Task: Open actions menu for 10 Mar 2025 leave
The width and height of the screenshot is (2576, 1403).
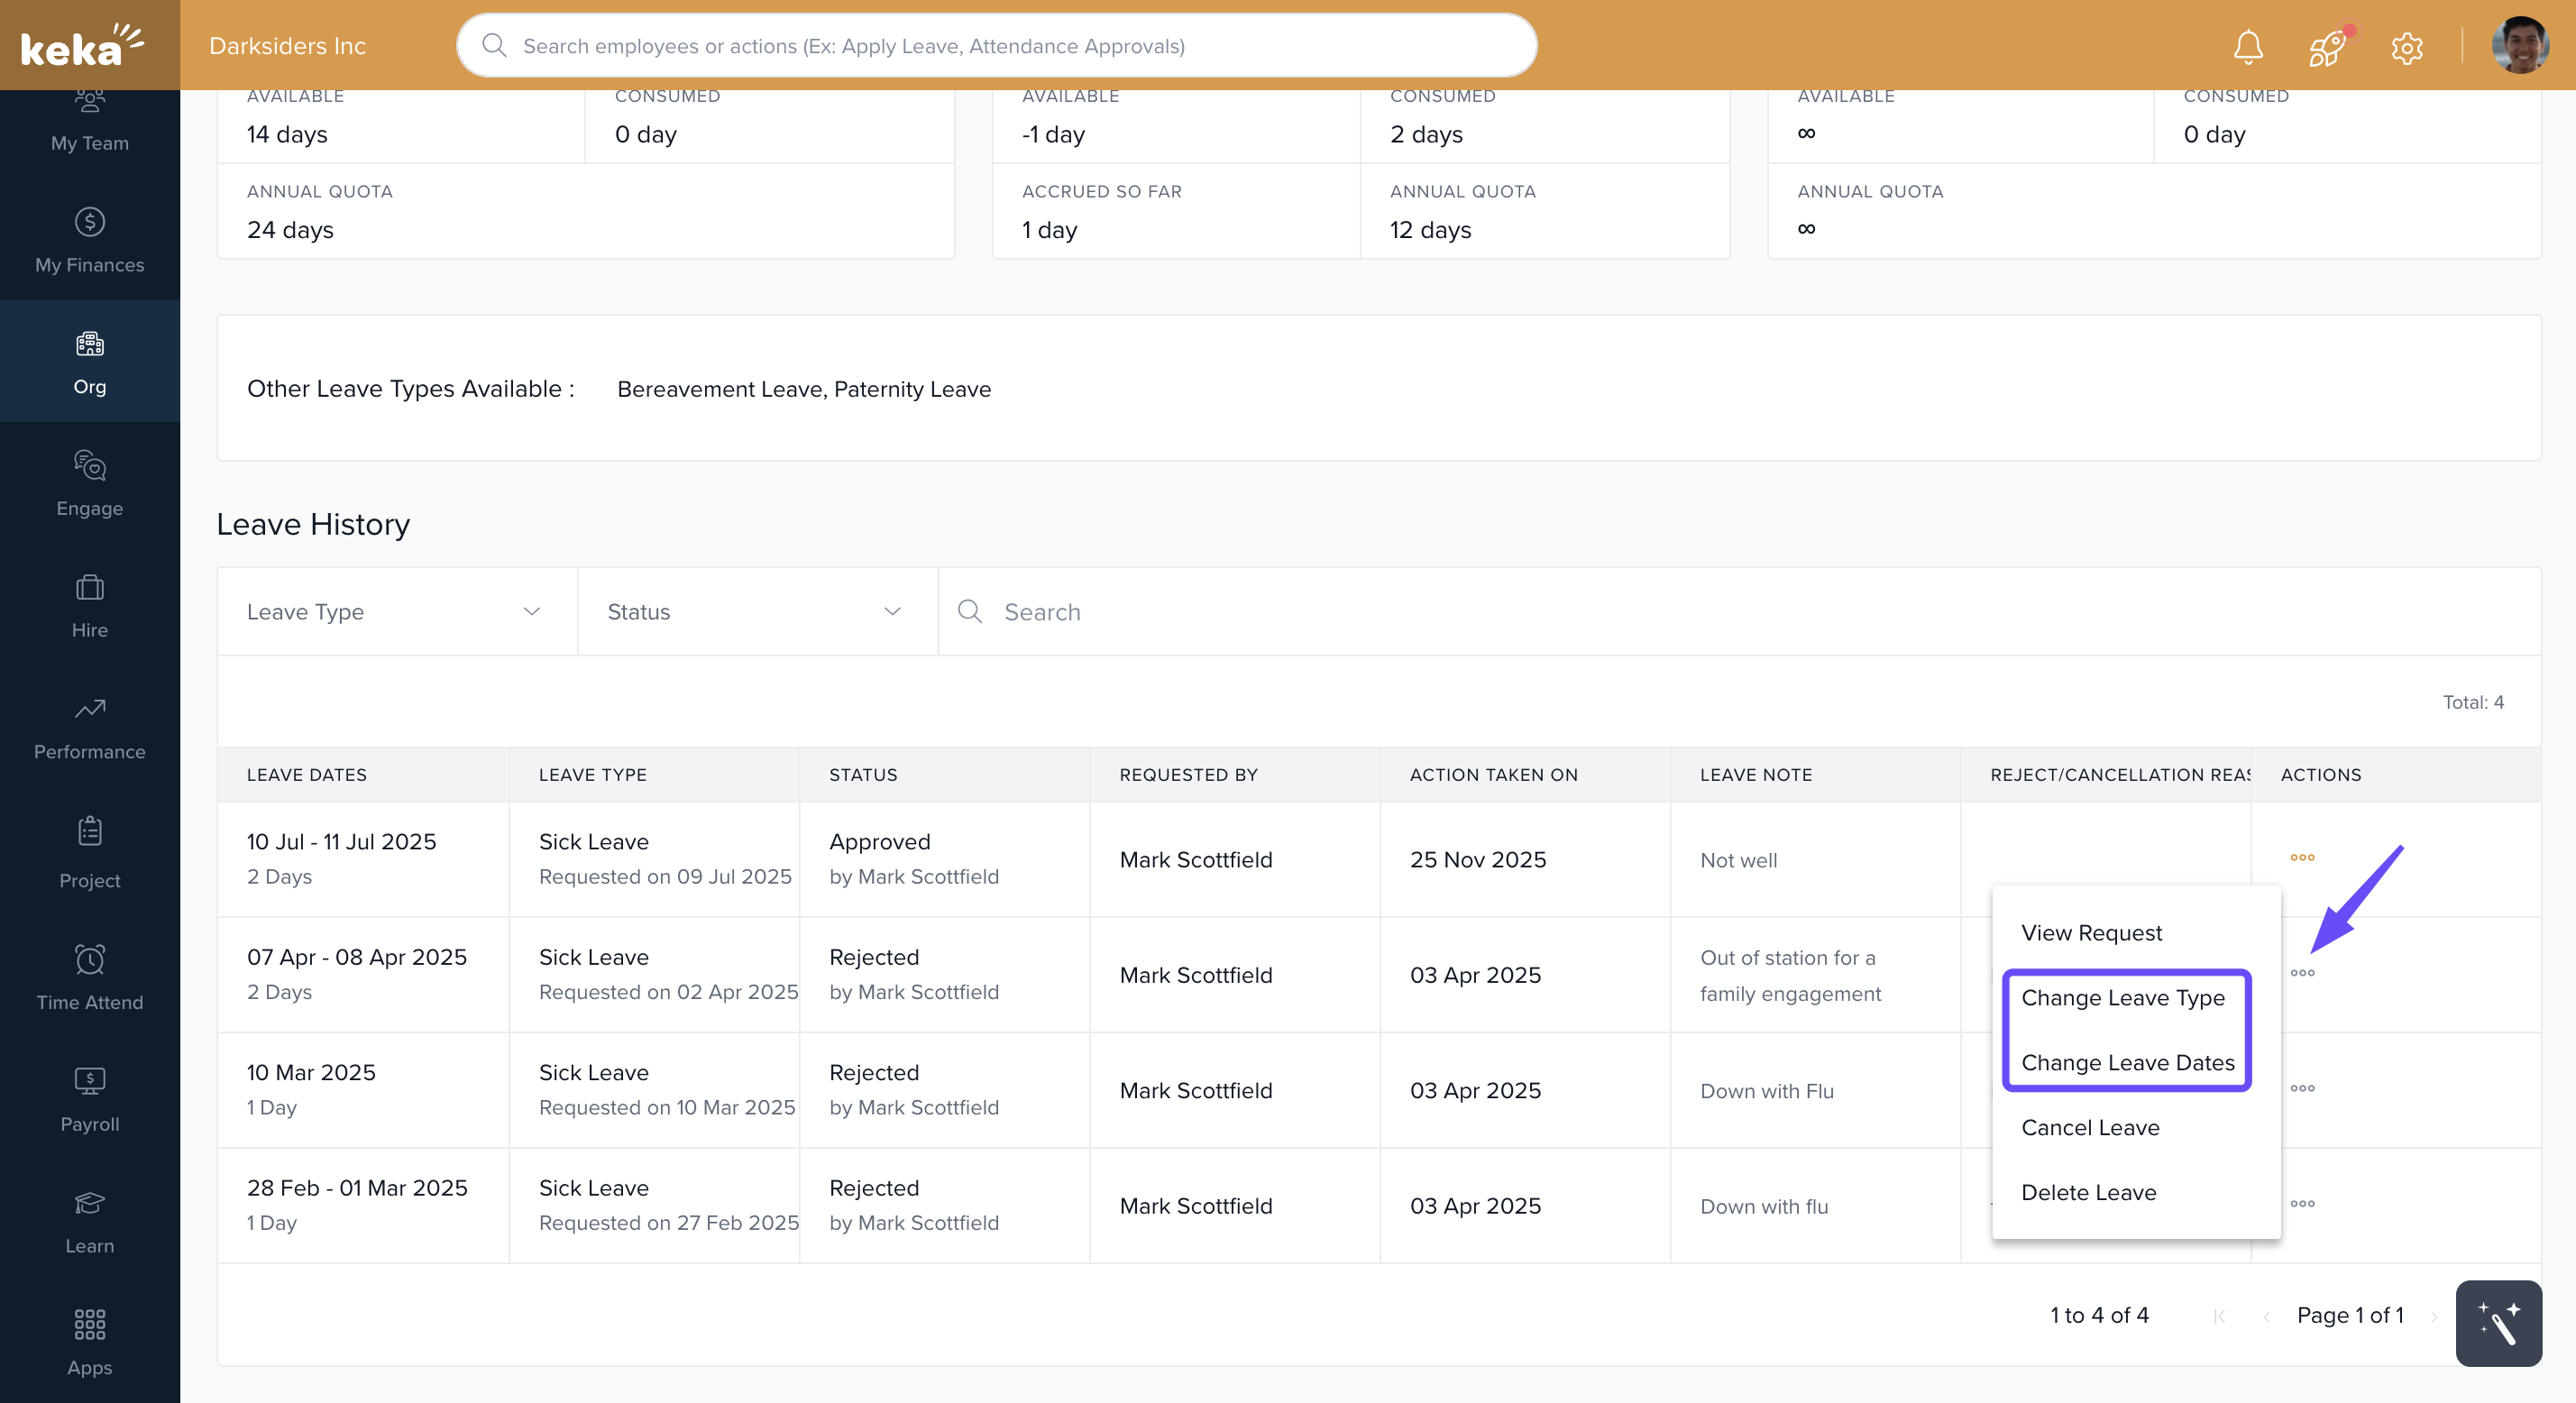Action: [x=2302, y=1088]
